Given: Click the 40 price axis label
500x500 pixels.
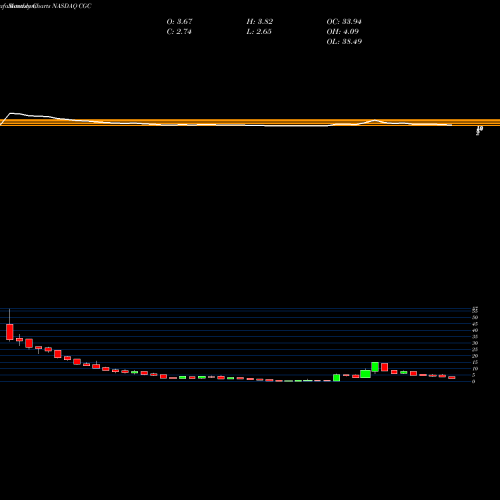Looking at the screenshot, I should (475, 330).
